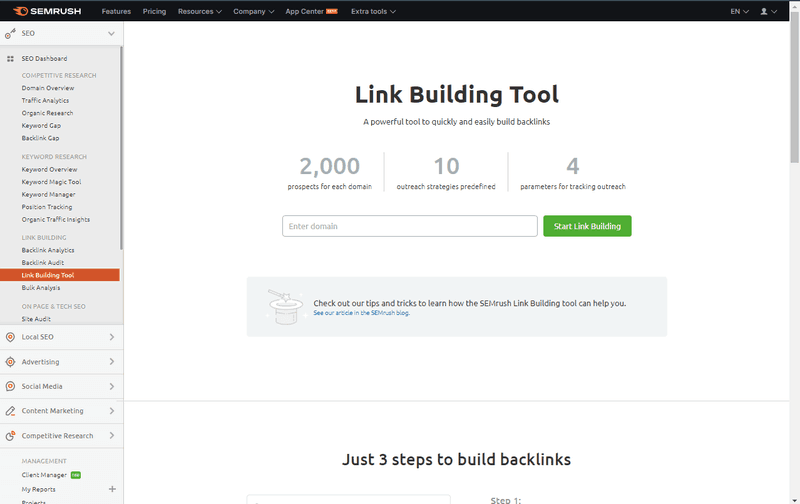800x504 pixels.
Task: Open Keyword Magic Tool in sidebar
Action: click(x=52, y=182)
